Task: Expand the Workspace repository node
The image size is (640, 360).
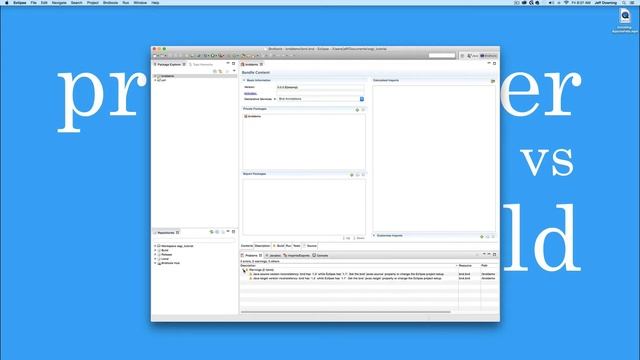Action: (x=155, y=246)
